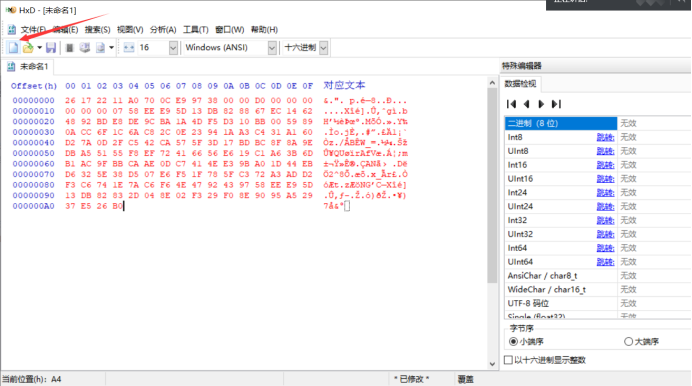Click the 覆盖 overwrite mode status entry

466,379
